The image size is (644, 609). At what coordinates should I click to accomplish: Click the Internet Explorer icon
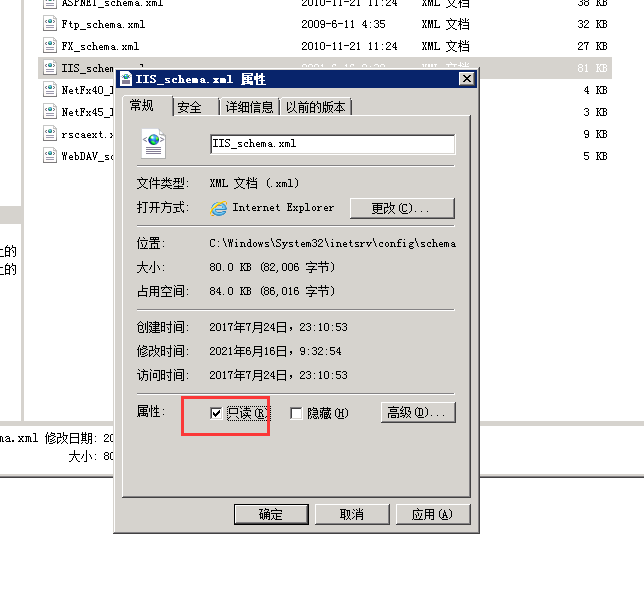tap(218, 208)
